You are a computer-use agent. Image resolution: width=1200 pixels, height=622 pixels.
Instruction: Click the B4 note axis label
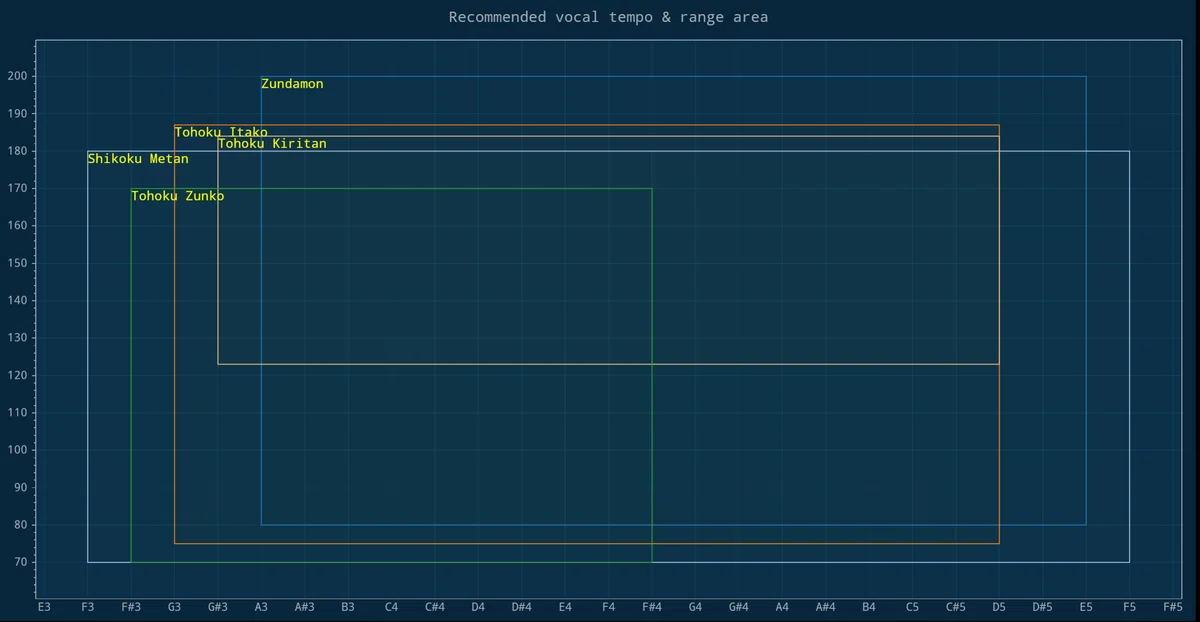[869, 607]
